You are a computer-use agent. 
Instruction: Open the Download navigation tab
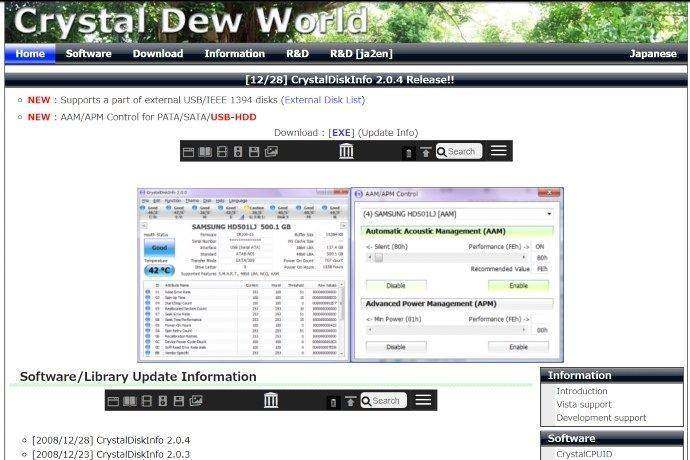pyautogui.click(x=158, y=54)
